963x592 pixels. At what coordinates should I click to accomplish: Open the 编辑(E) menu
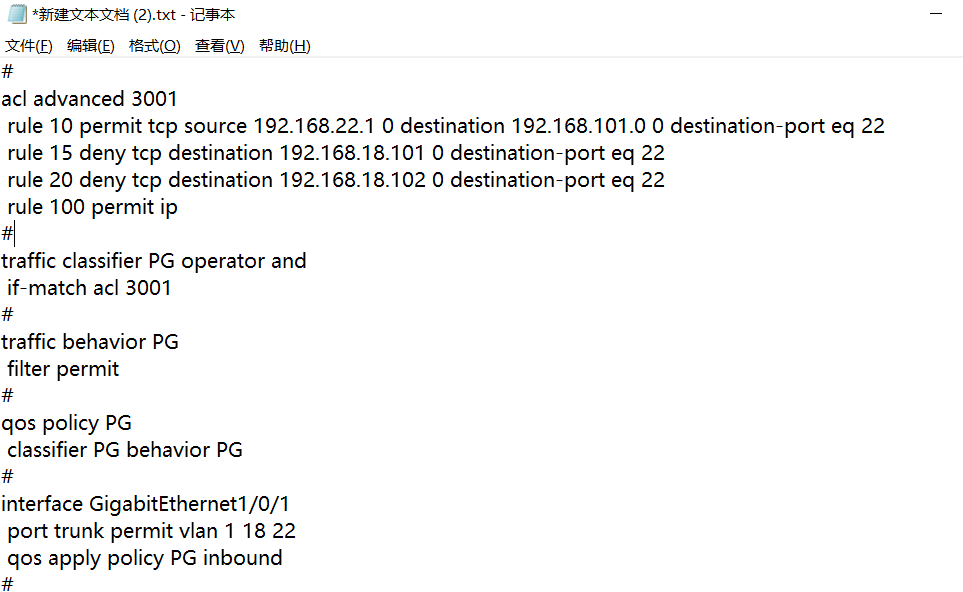[x=90, y=46]
